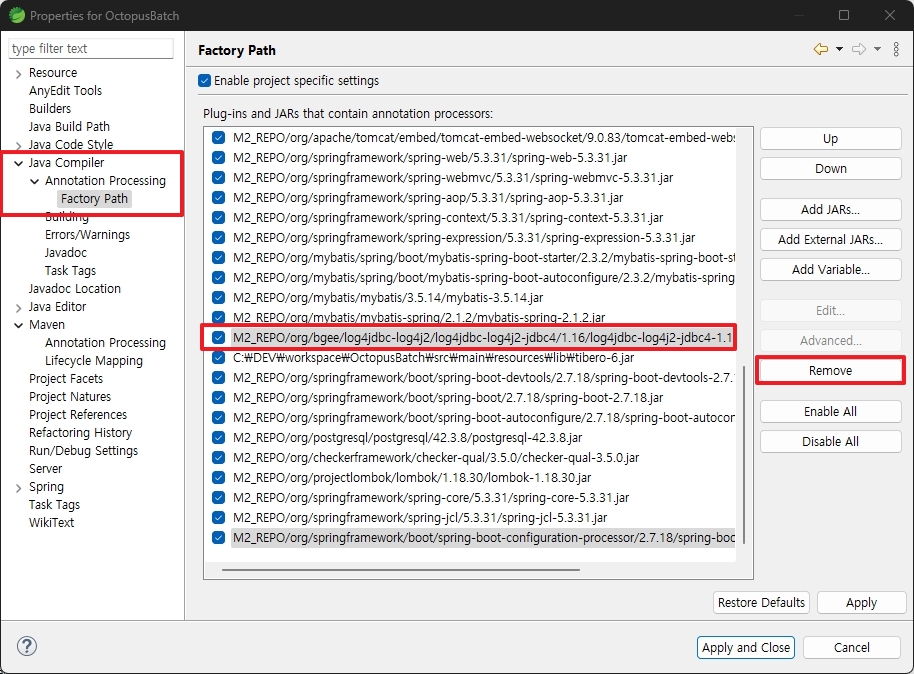Click the Down button
914x674 pixels.
pyautogui.click(x=831, y=168)
